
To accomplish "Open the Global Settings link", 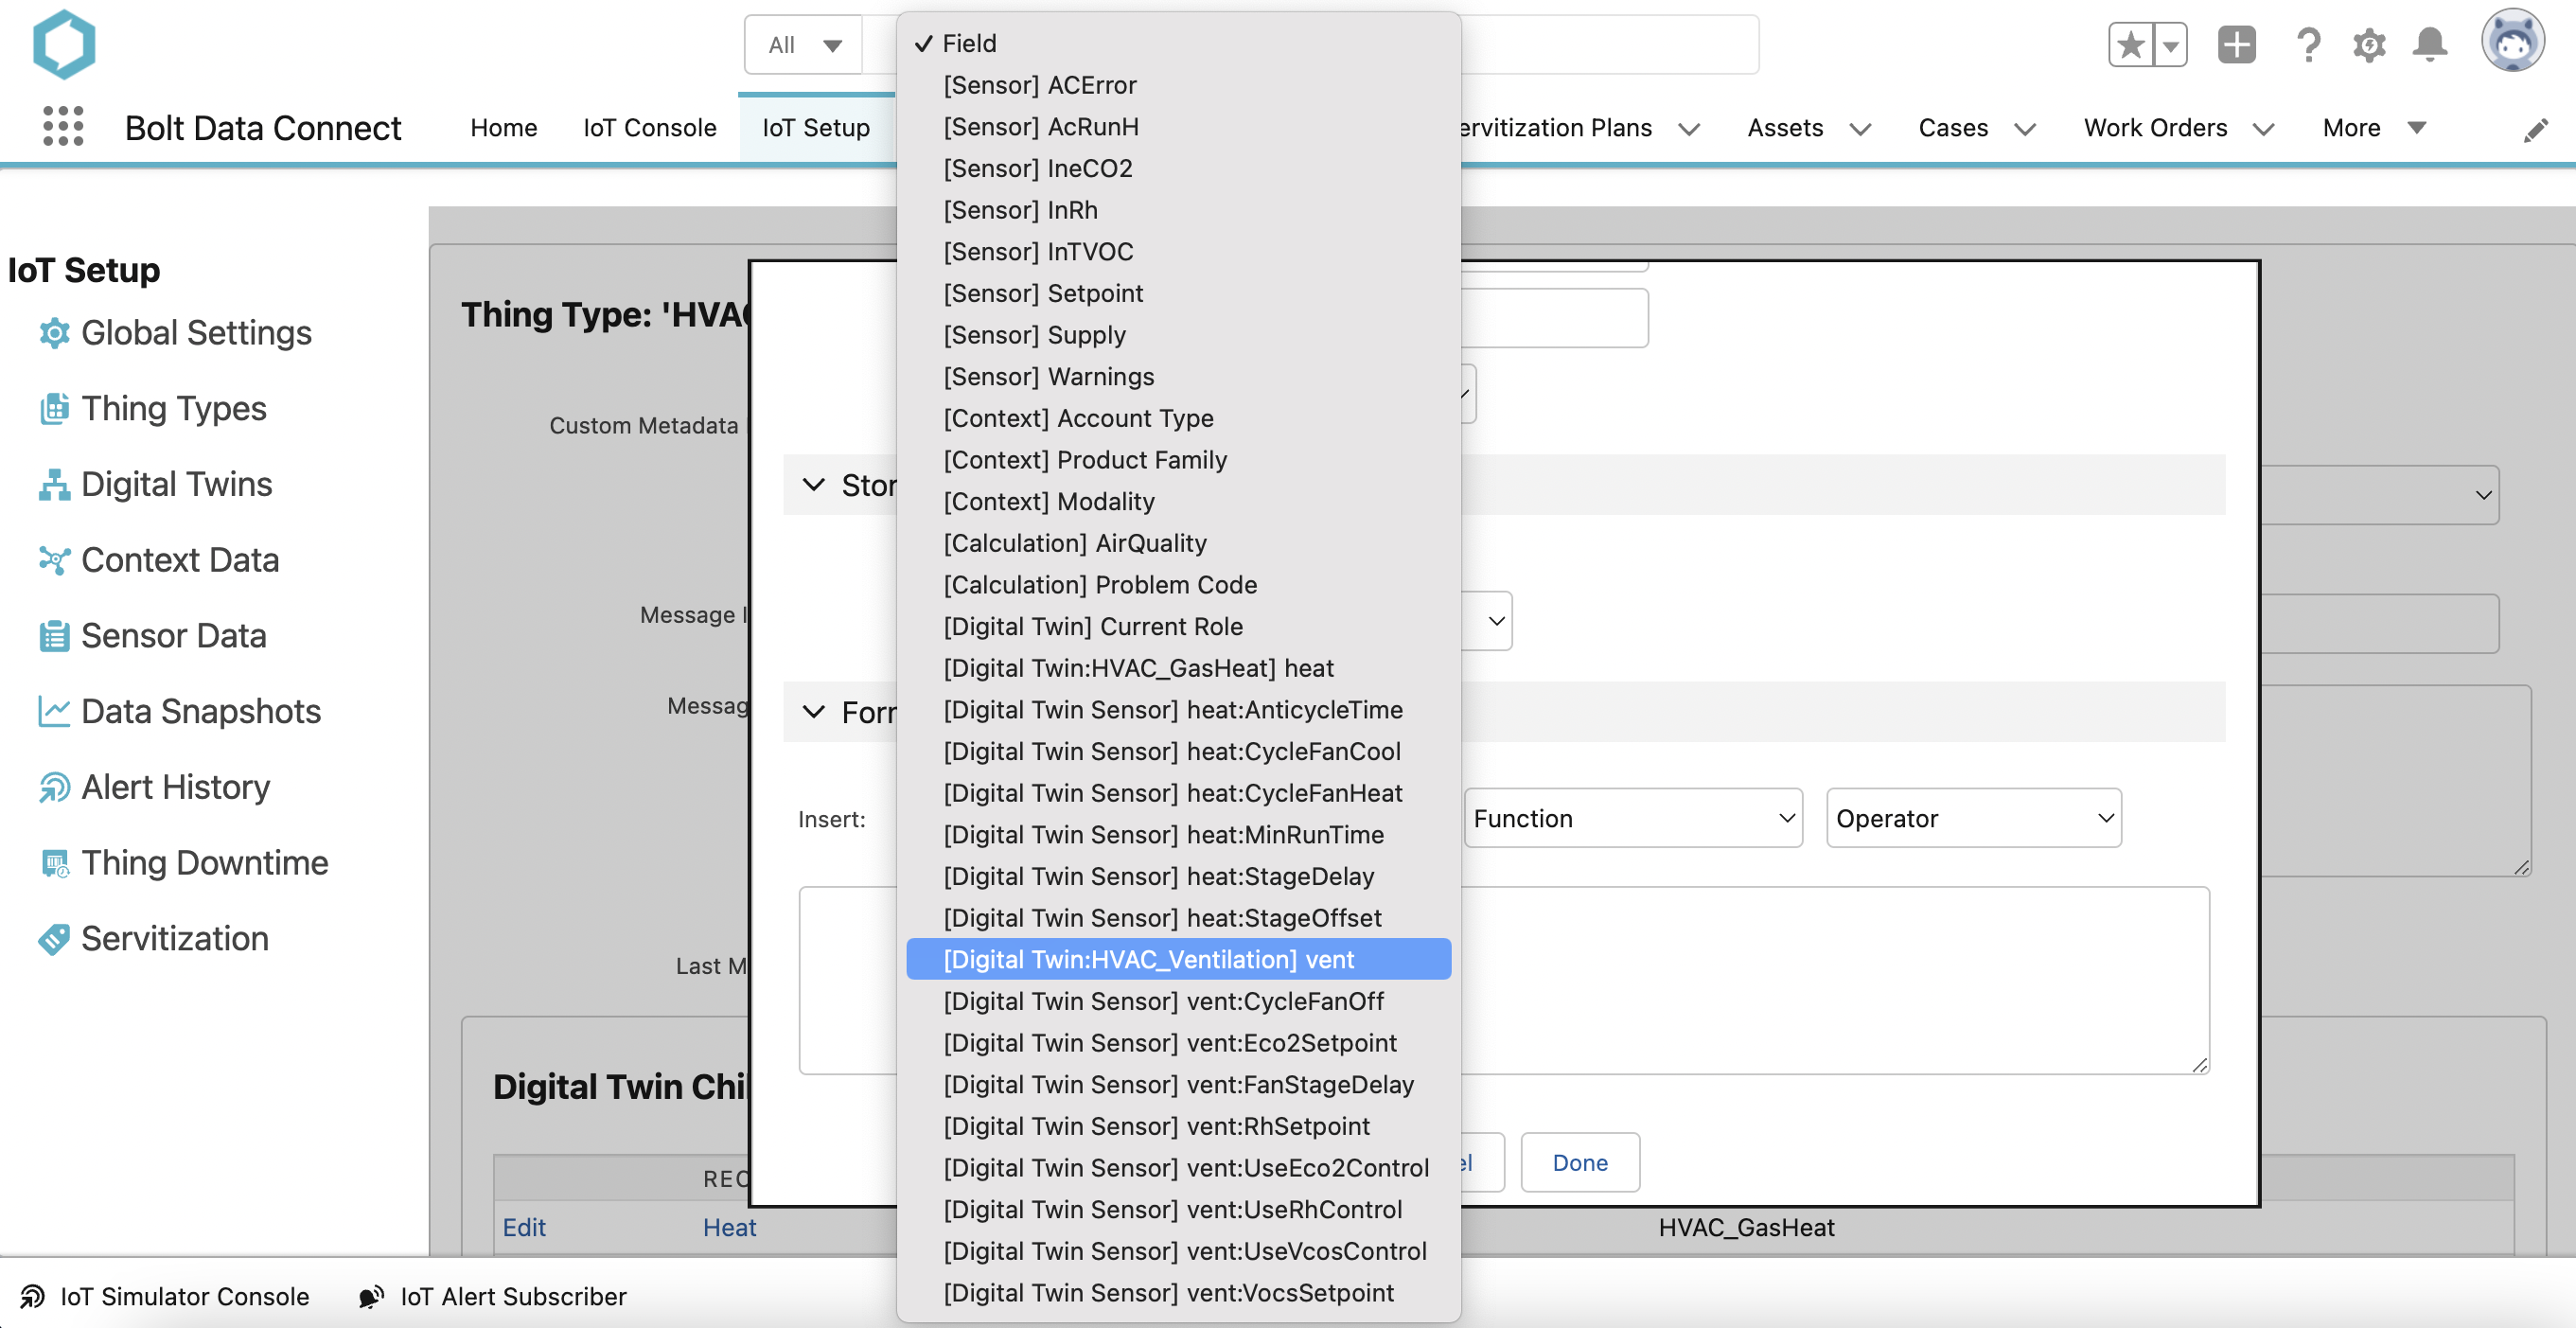I will 196,333.
